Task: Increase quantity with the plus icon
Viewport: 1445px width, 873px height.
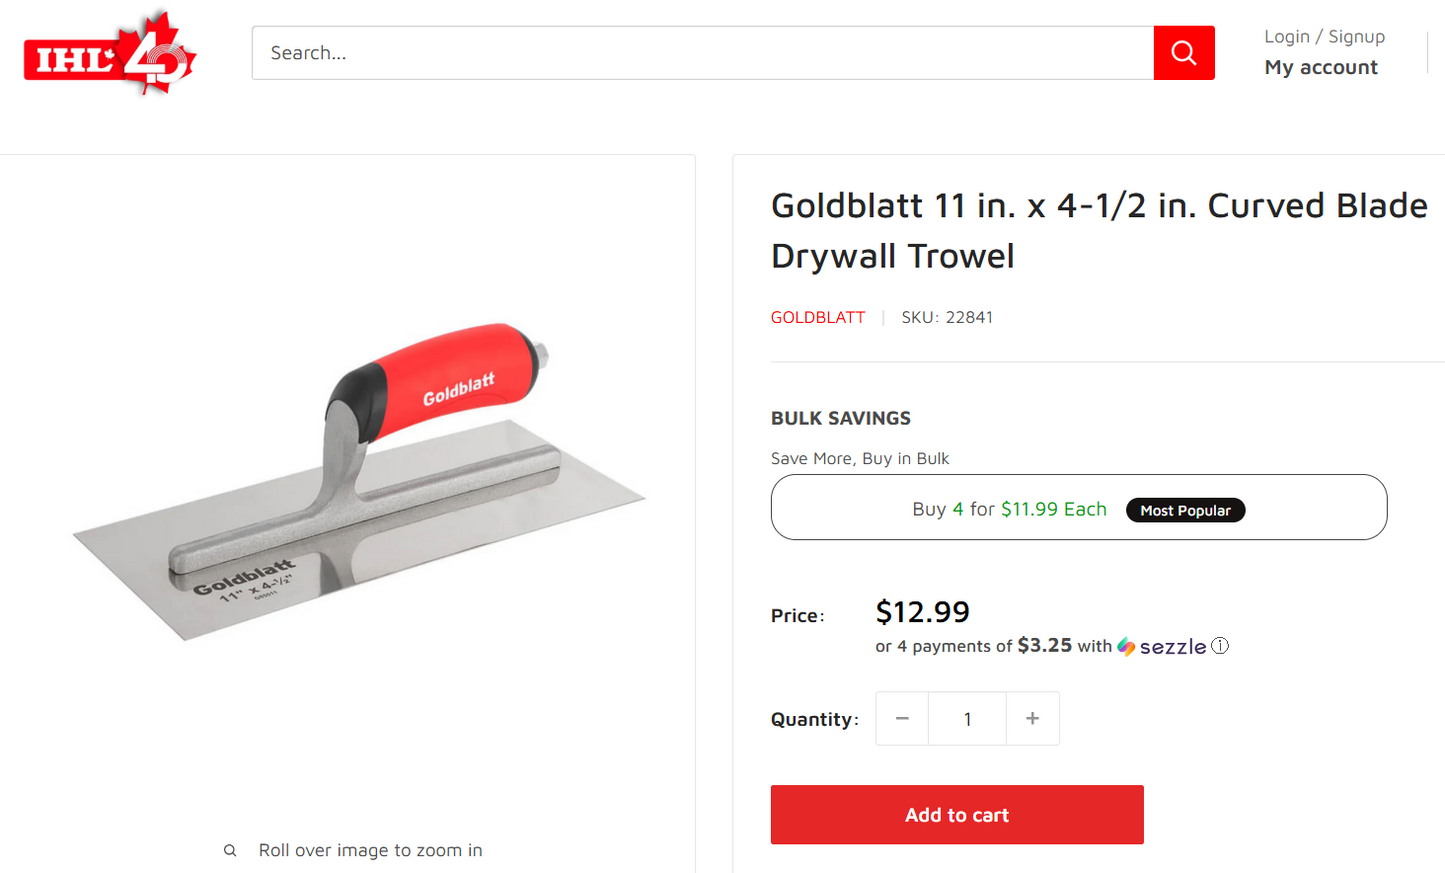Action: [1032, 718]
